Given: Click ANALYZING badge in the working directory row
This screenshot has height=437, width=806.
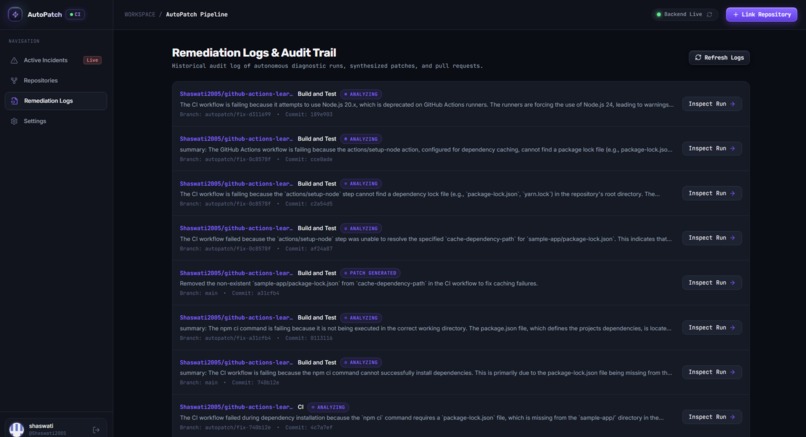Looking at the screenshot, I should coord(361,318).
